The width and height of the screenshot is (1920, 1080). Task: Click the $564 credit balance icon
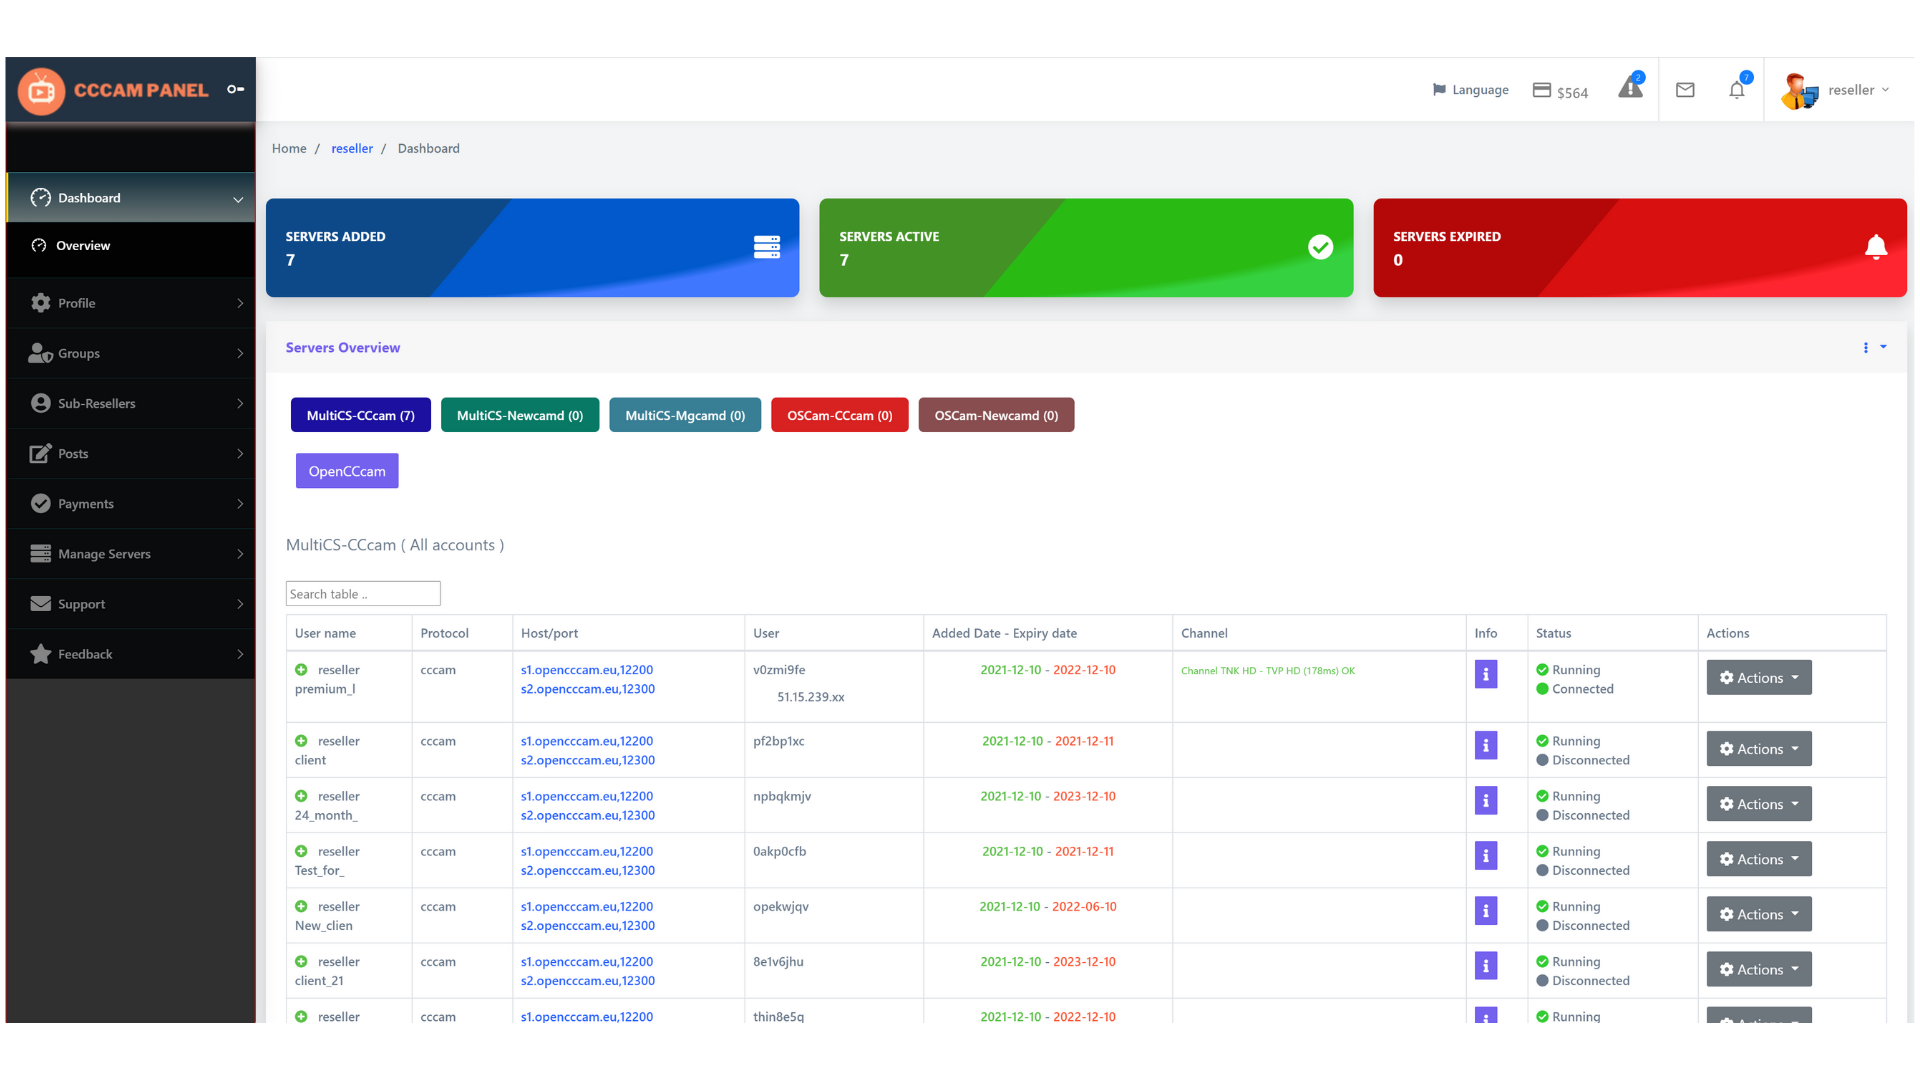[x=1542, y=90]
